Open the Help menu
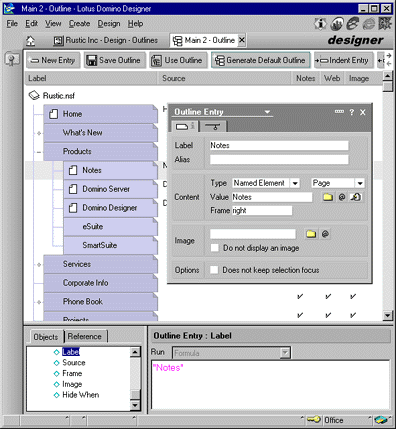 pyautogui.click(x=135, y=24)
